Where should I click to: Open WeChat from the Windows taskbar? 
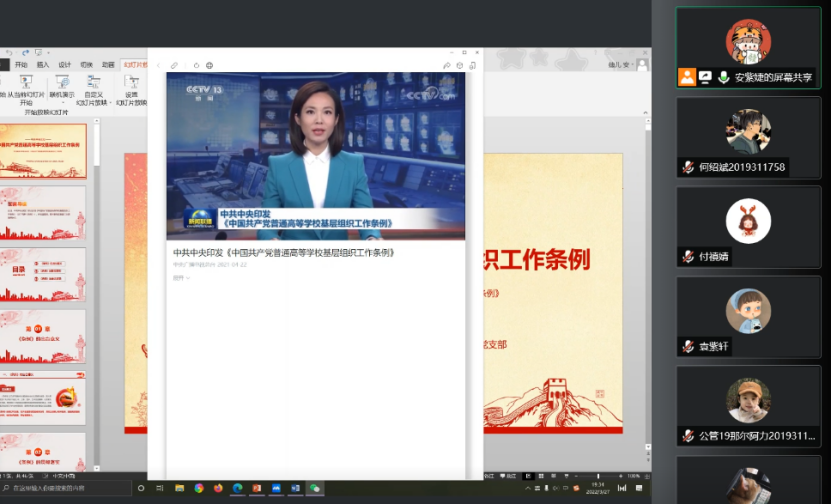coord(314,488)
